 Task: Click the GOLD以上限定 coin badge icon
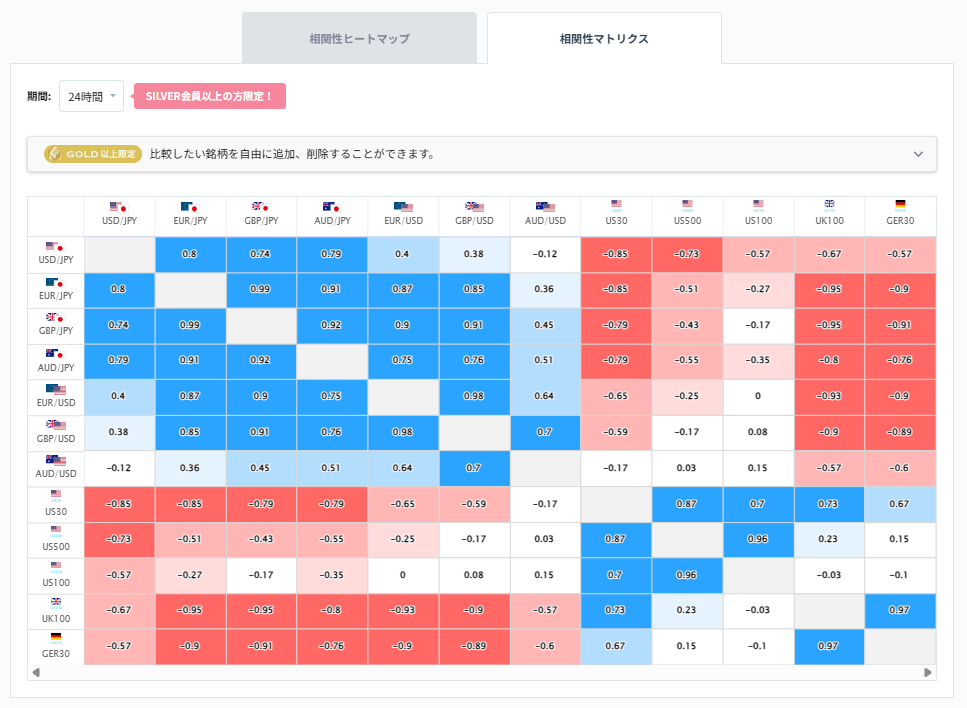pyautogui.click(x=57, y=154)
